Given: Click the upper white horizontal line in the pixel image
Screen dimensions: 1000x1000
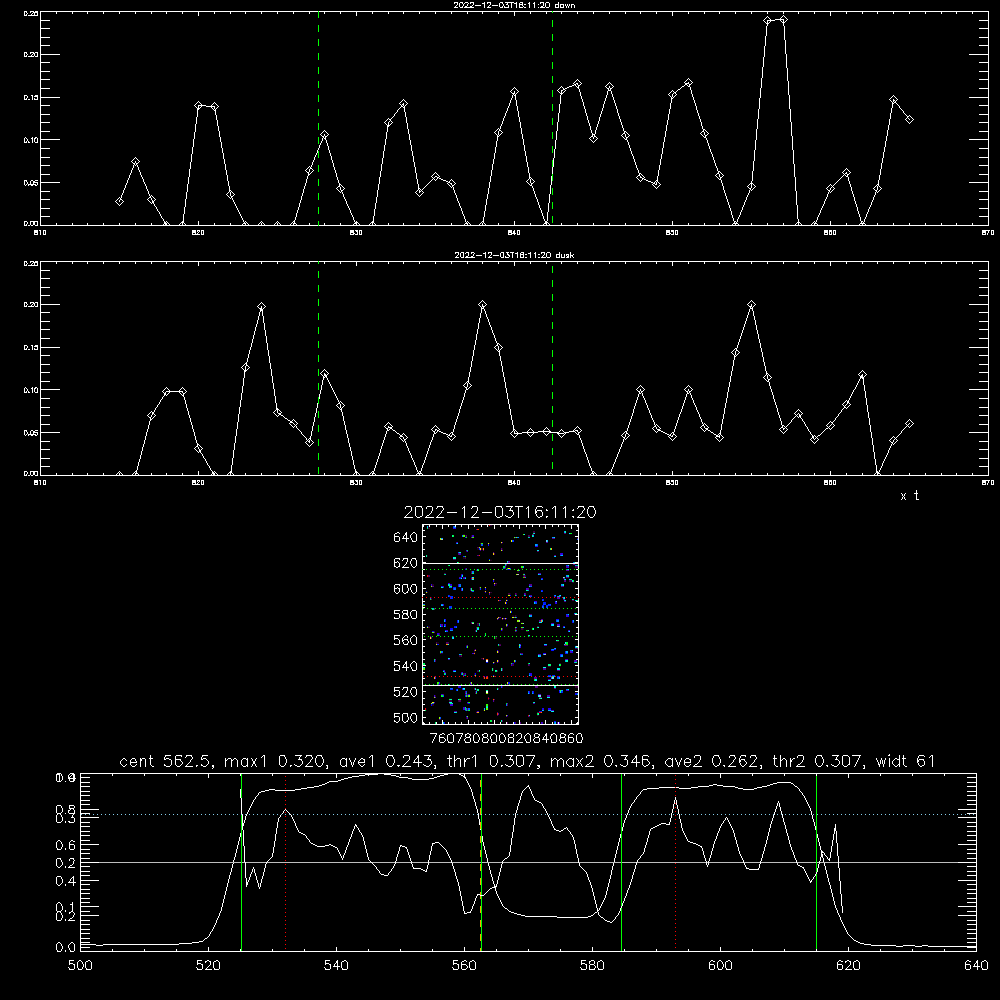Looking at the screenshot, I should pyautogui.click(x=500, y=563).
